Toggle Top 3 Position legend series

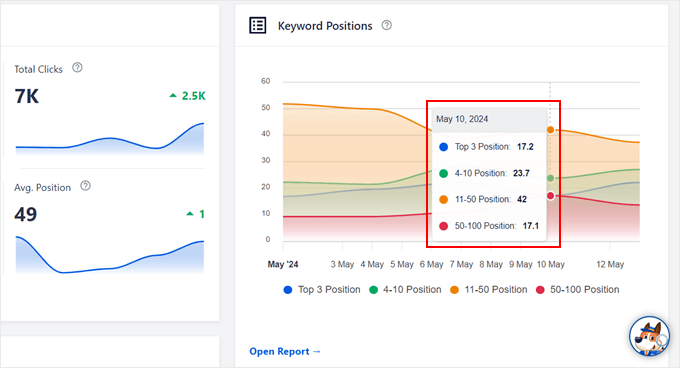click(x=322, y=290)
